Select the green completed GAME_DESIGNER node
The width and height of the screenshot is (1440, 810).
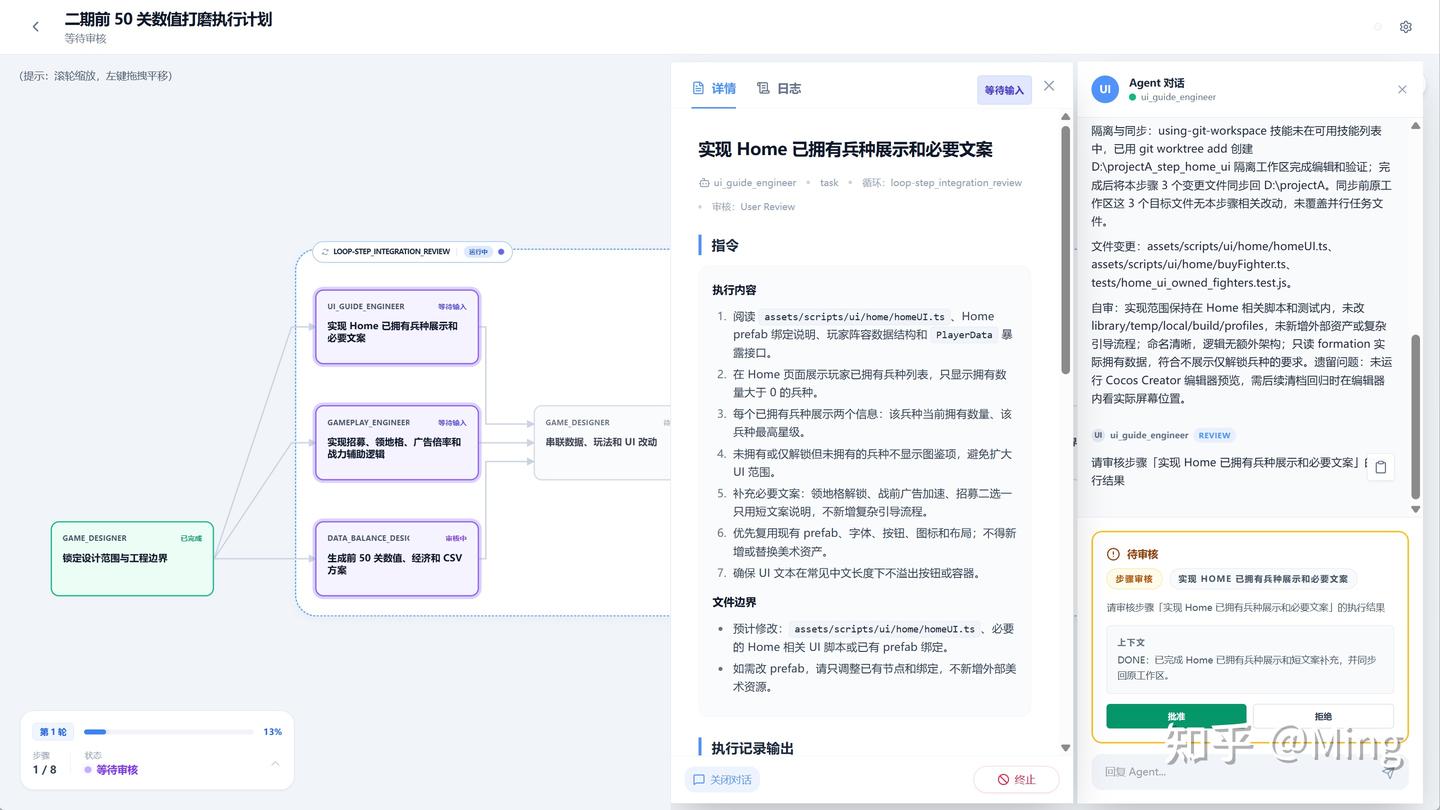click(132, 558)
